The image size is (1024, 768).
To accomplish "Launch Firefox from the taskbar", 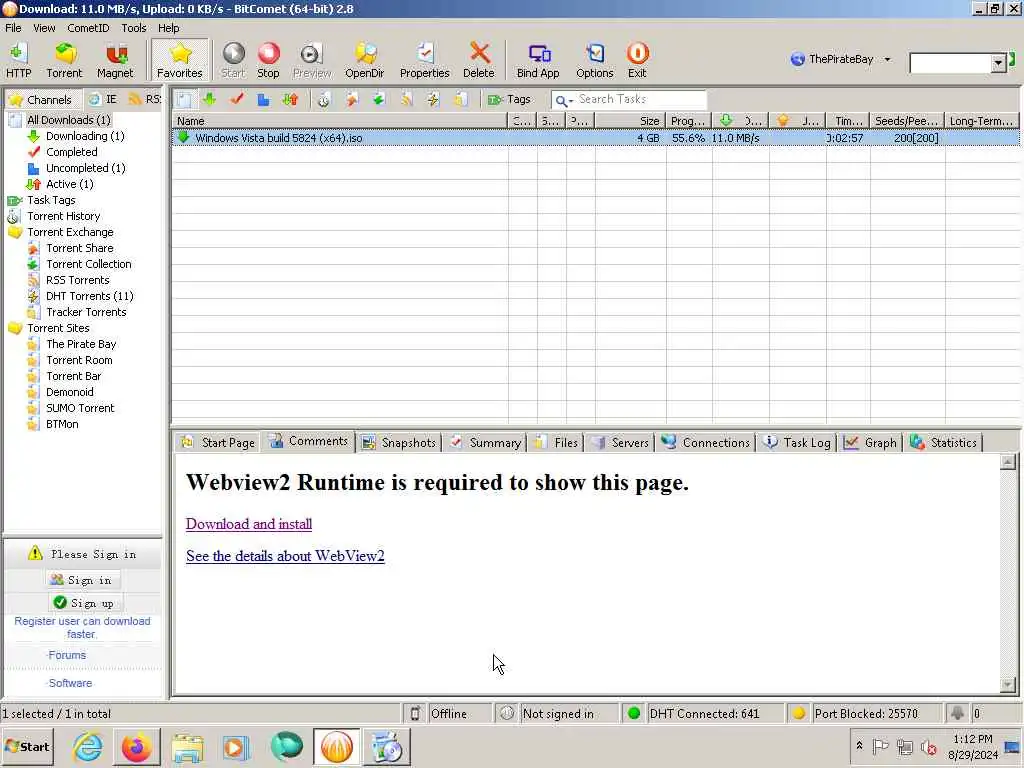I will point(136,747).
